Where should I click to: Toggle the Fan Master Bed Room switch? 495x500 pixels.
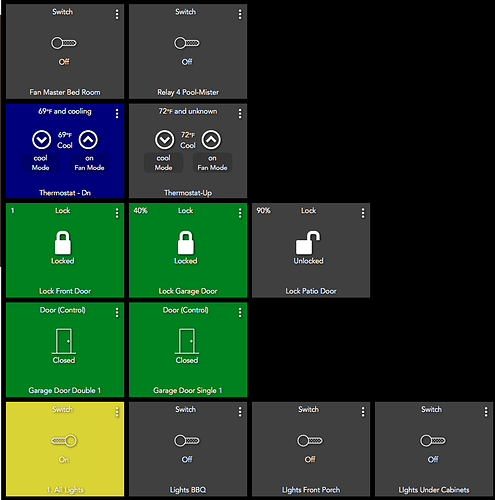(64, 43)
